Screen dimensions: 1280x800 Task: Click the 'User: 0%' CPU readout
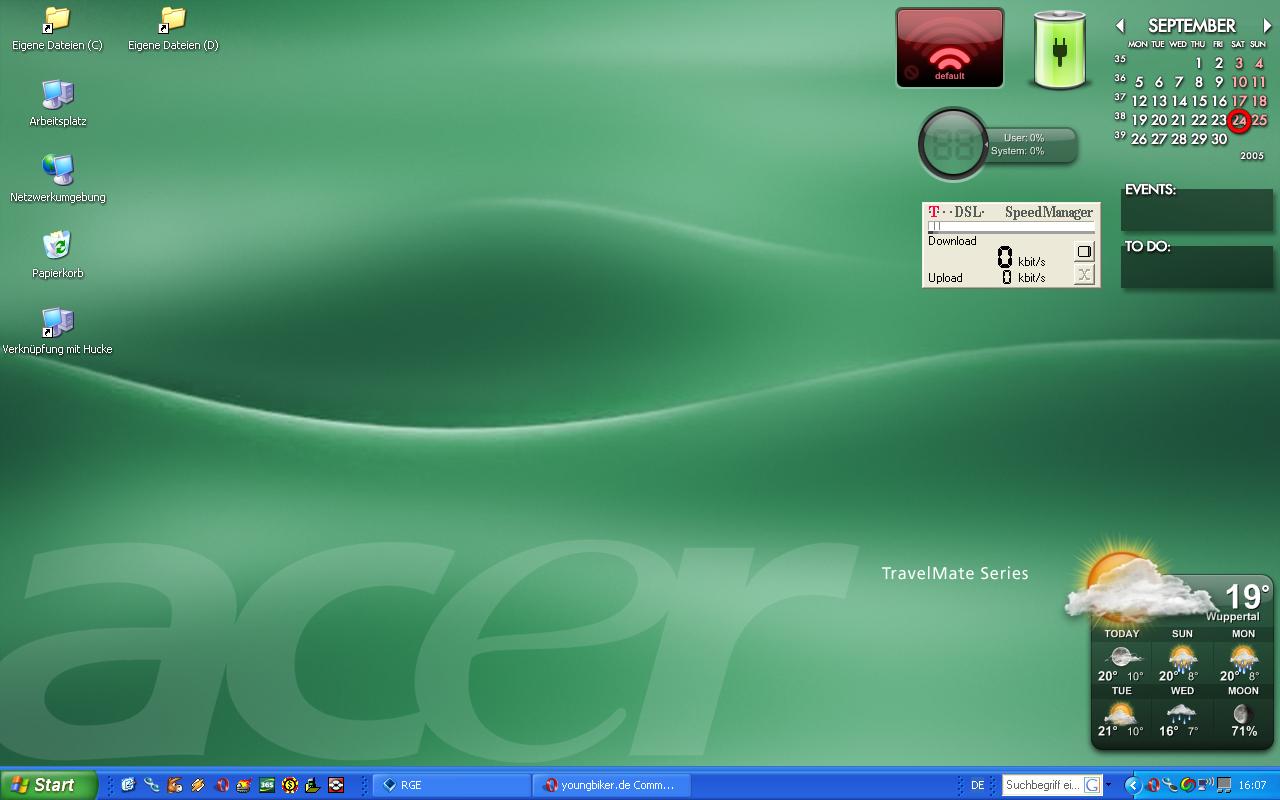pyautogui.click(x=1023, y=138)
